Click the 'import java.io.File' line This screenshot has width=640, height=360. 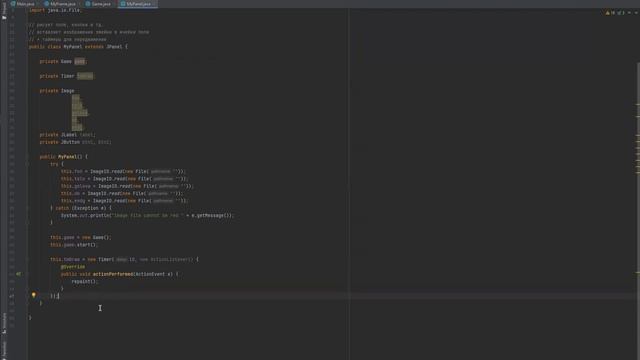(x=55, y=10)
